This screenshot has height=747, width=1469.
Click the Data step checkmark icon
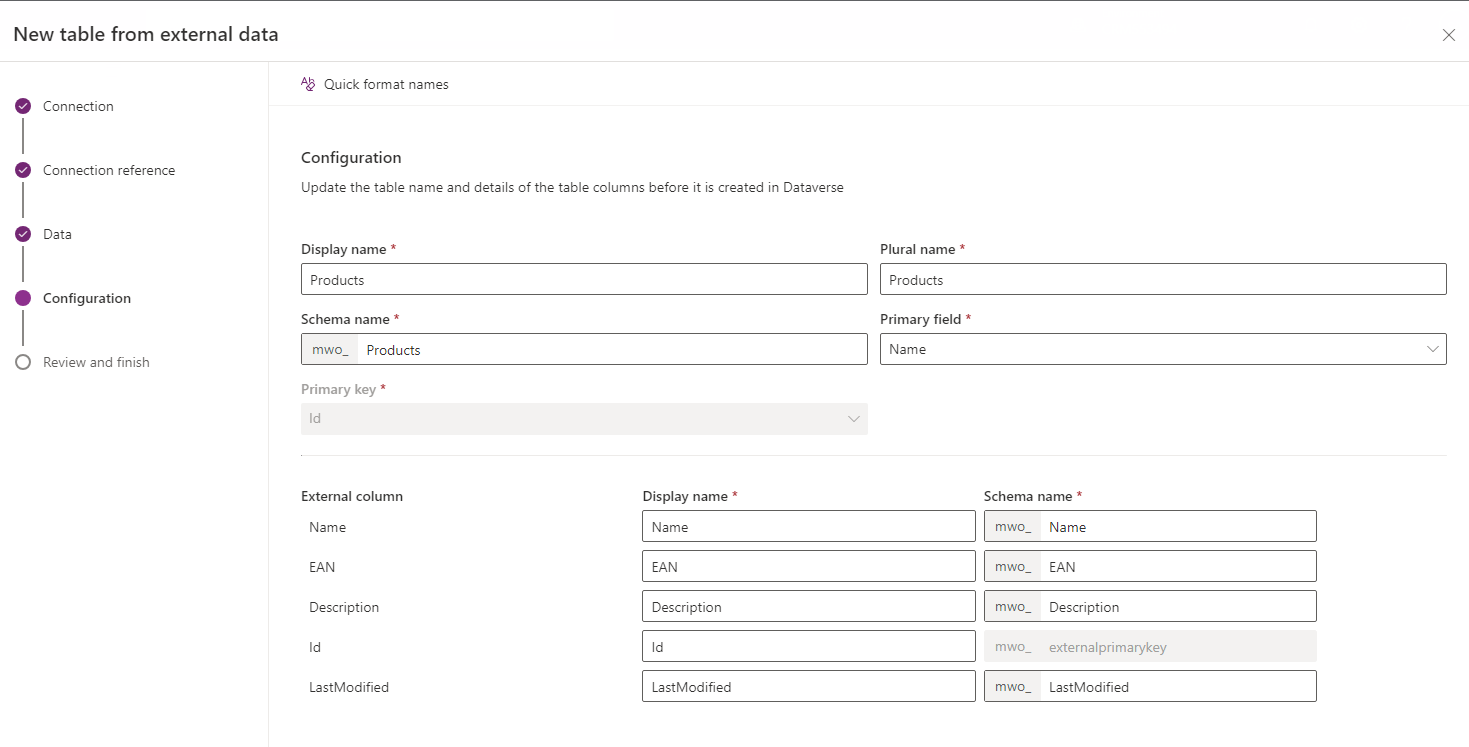[x=23, y=234]
